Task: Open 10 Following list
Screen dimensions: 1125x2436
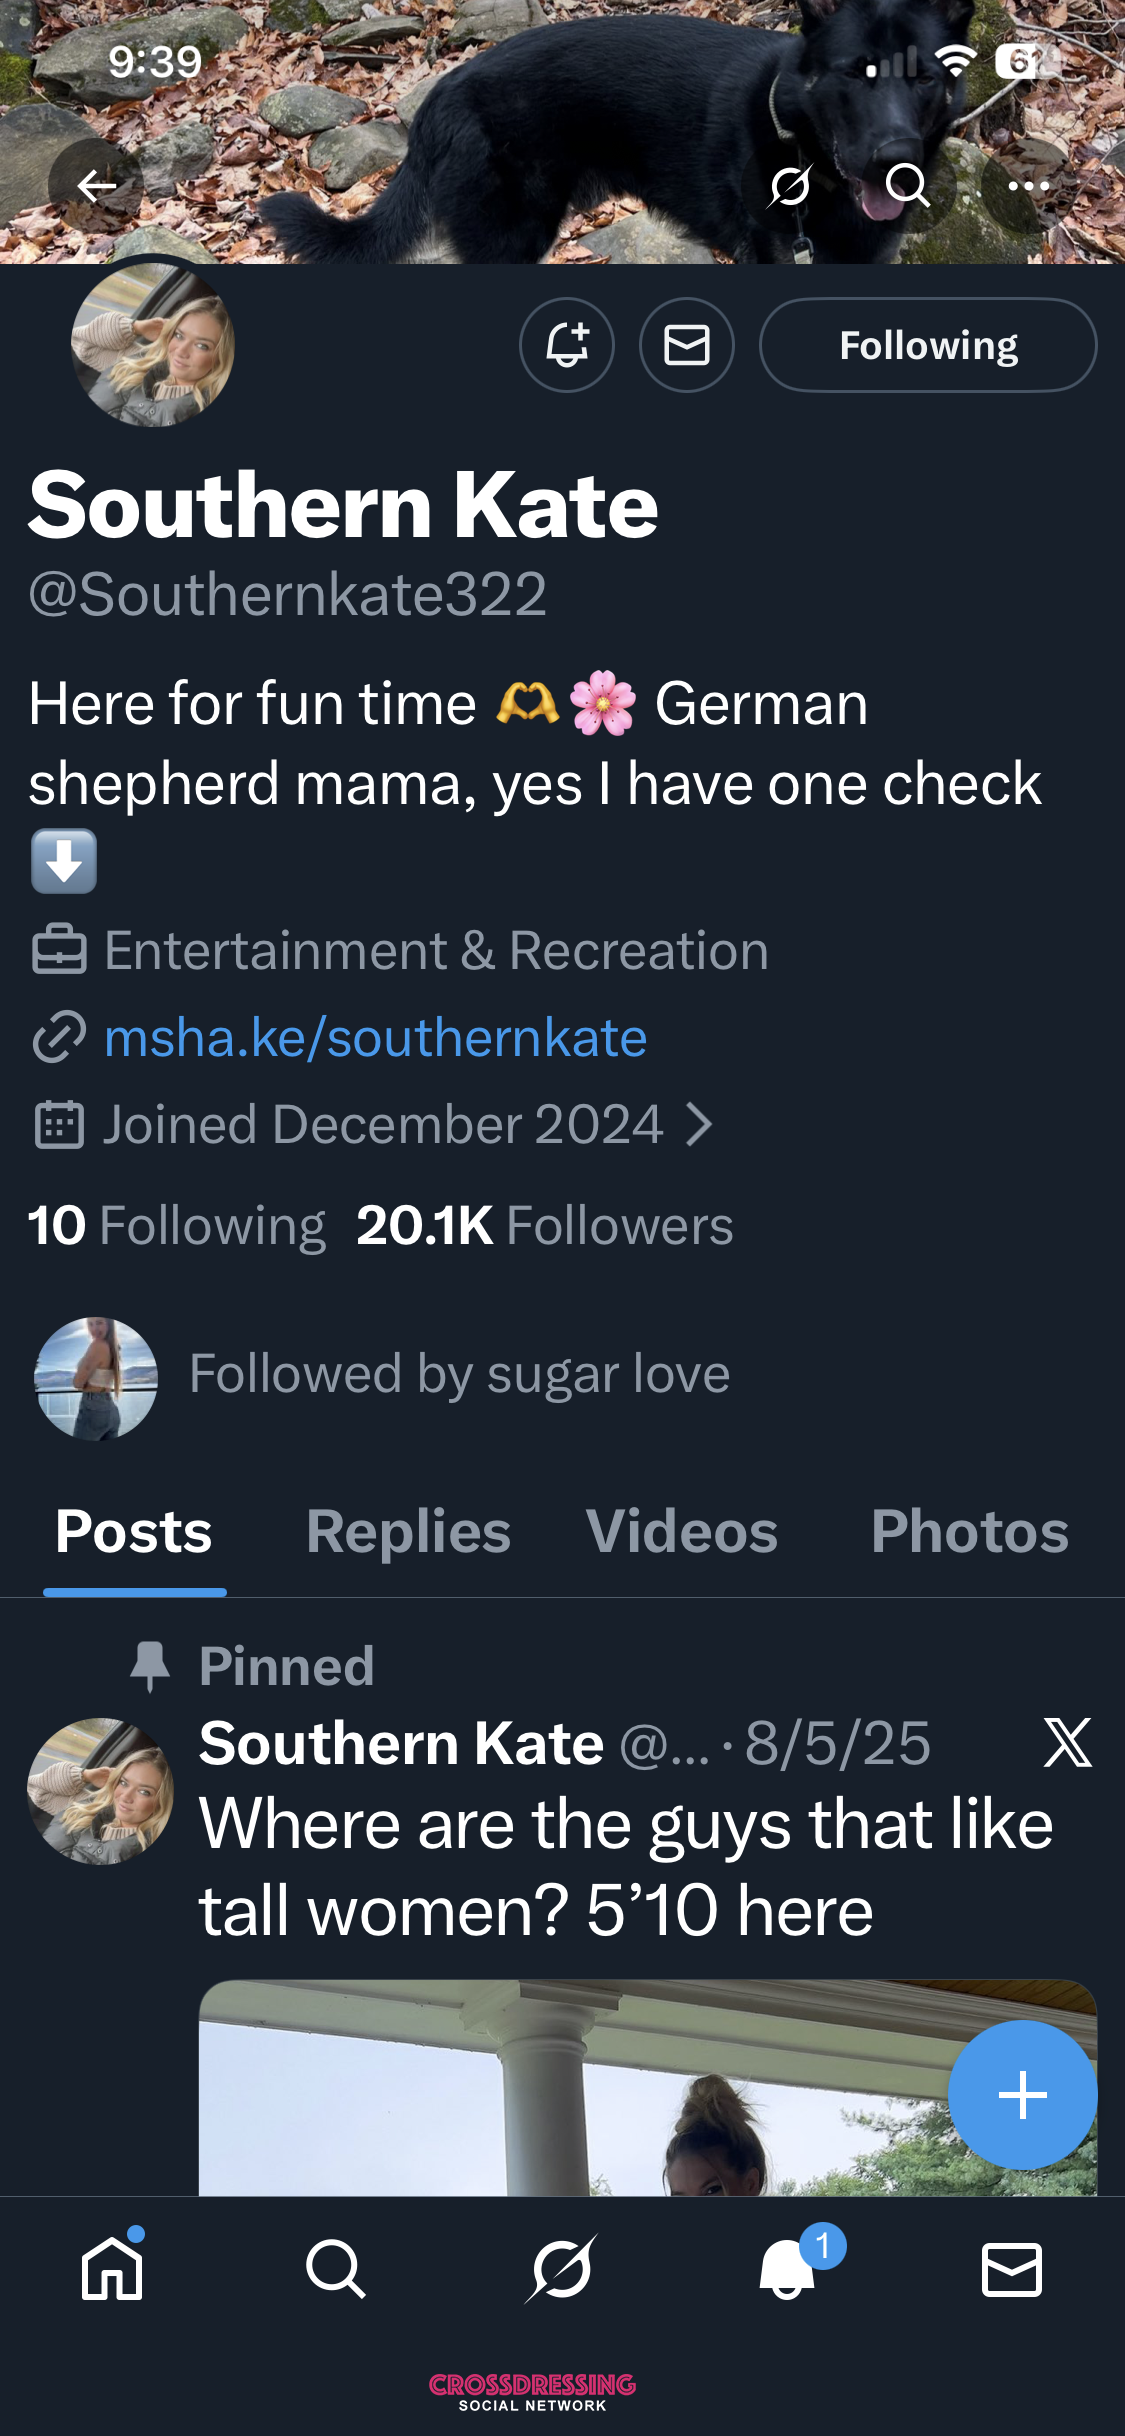Action: [x=177, y=1225]
